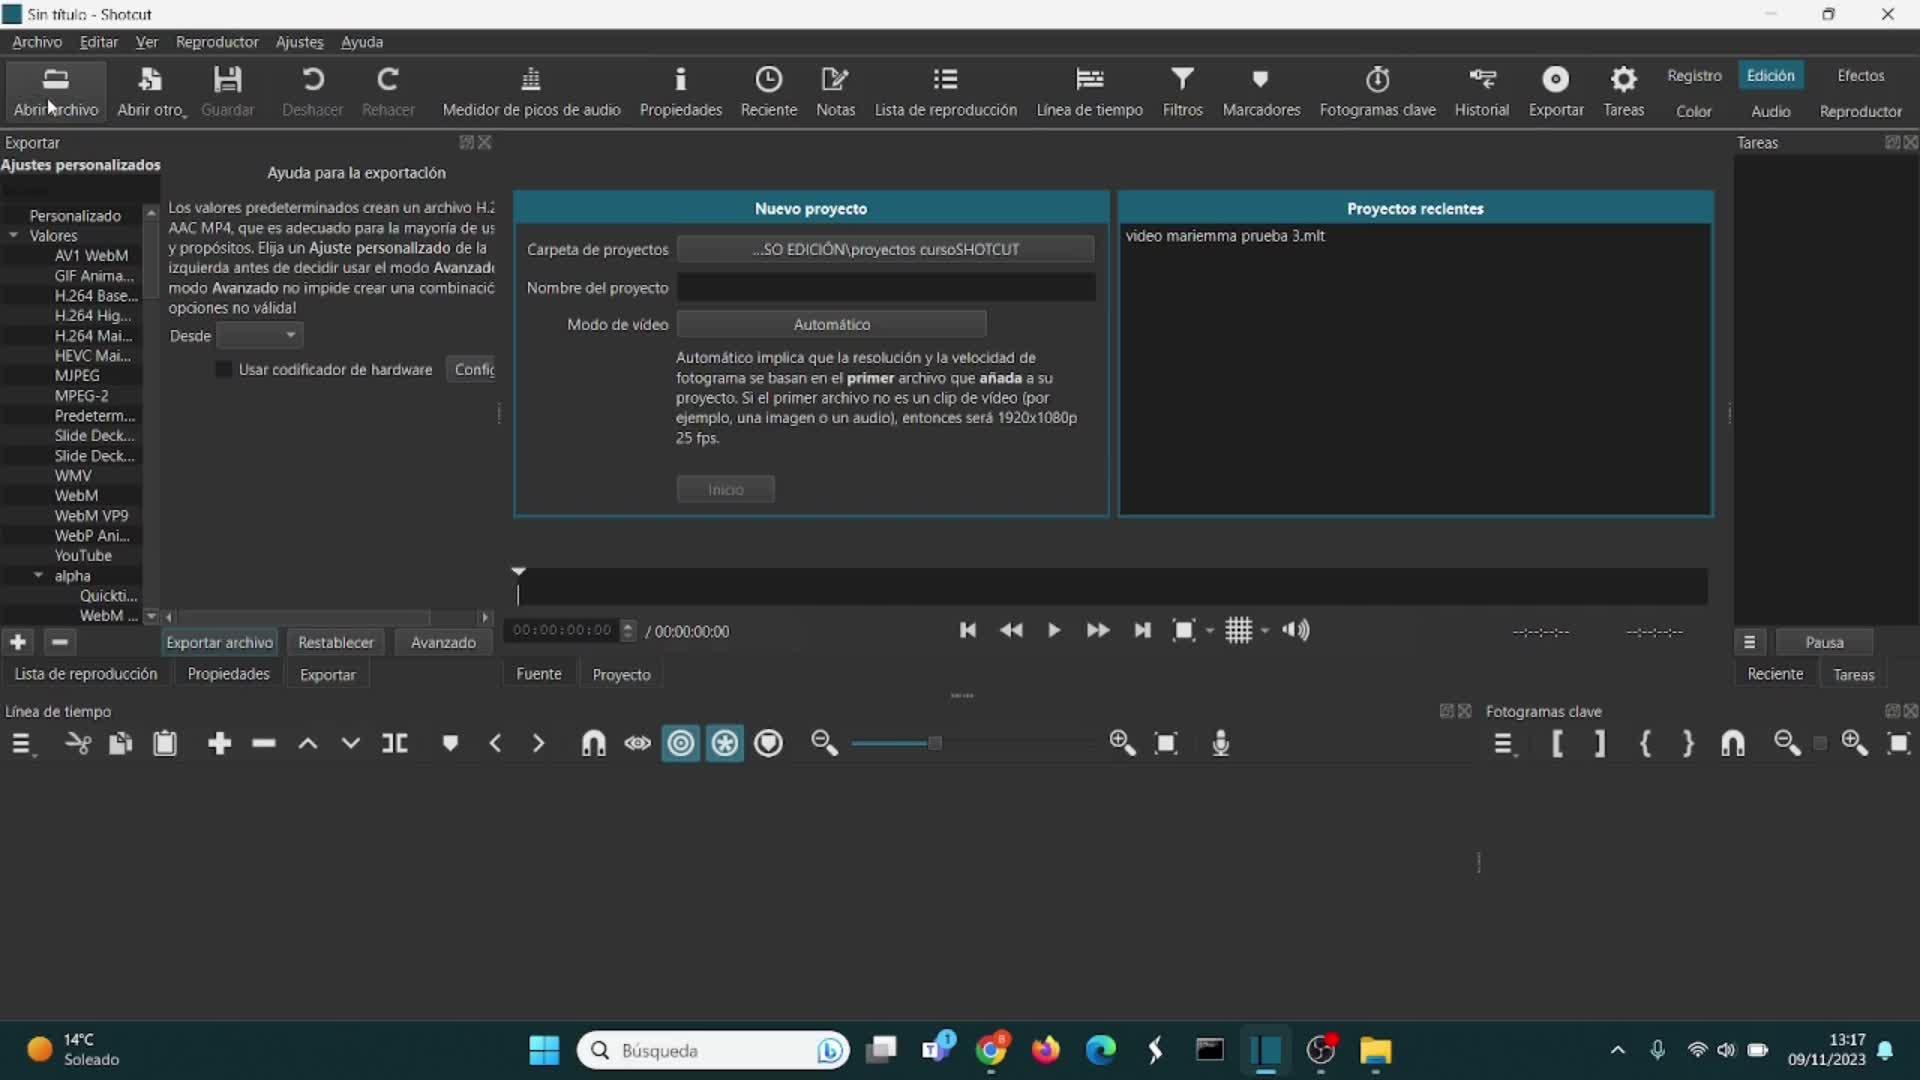1920x1080 pixels.
Task: Click the Exportar toolbar icon
Action: click(1555, 80)
